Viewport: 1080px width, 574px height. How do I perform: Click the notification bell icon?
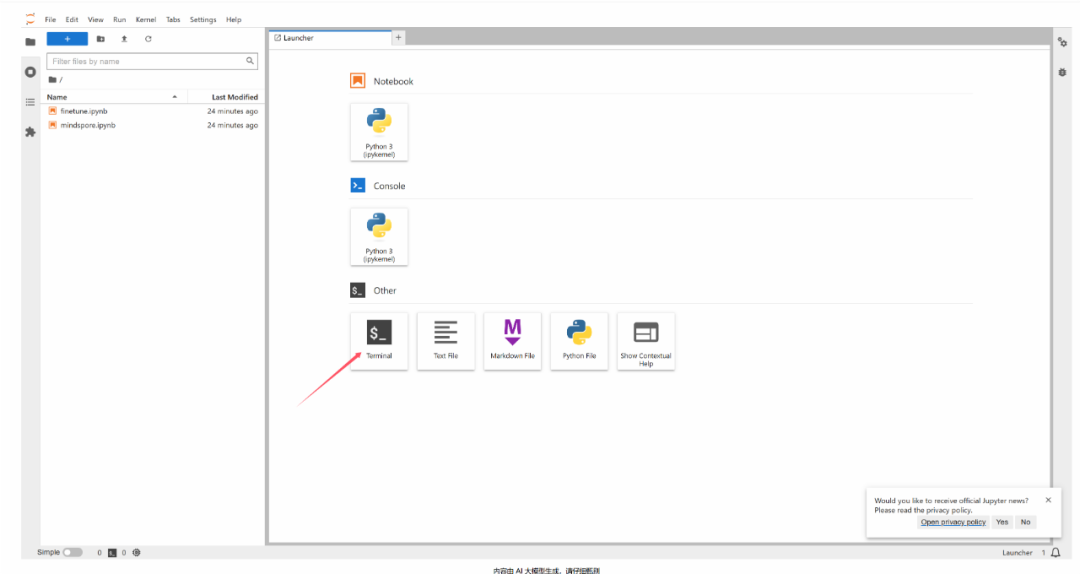[1055, 553]
